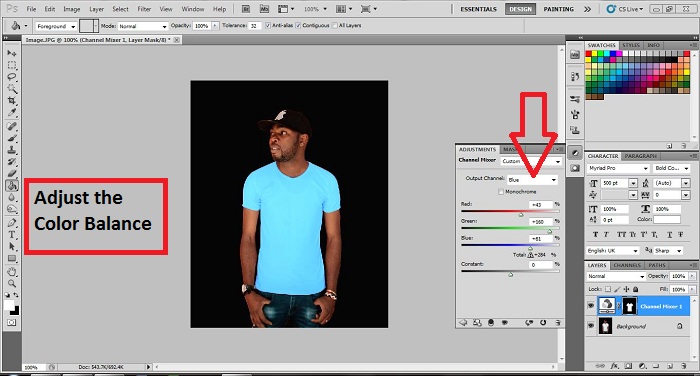Click the Green channel slider handle
This screenshot has height=376, width=700.
pyautogui.click(x=550, y=231)
